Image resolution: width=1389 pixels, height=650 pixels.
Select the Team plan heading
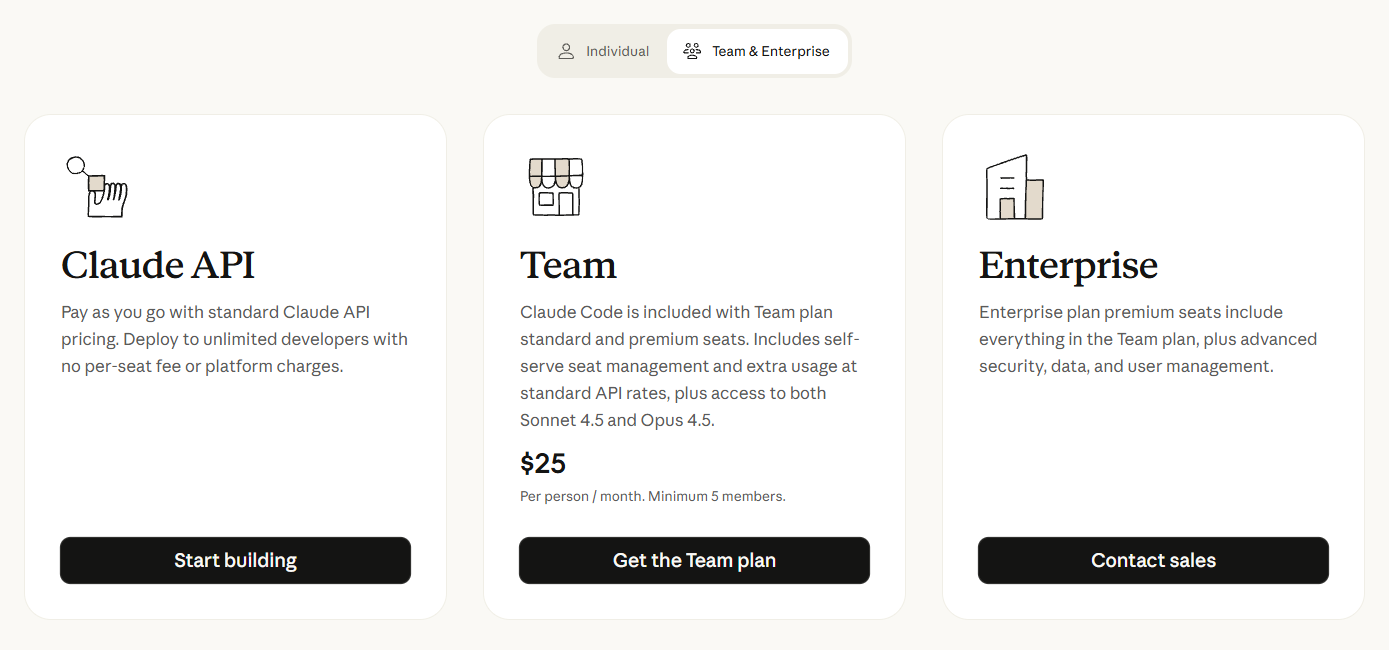click(x=568, y=266)
